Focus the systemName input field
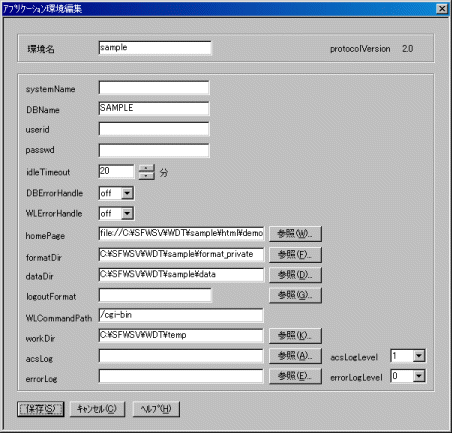Image resolution: width=452 pixels, height=433 pixels. click(154, 88)
